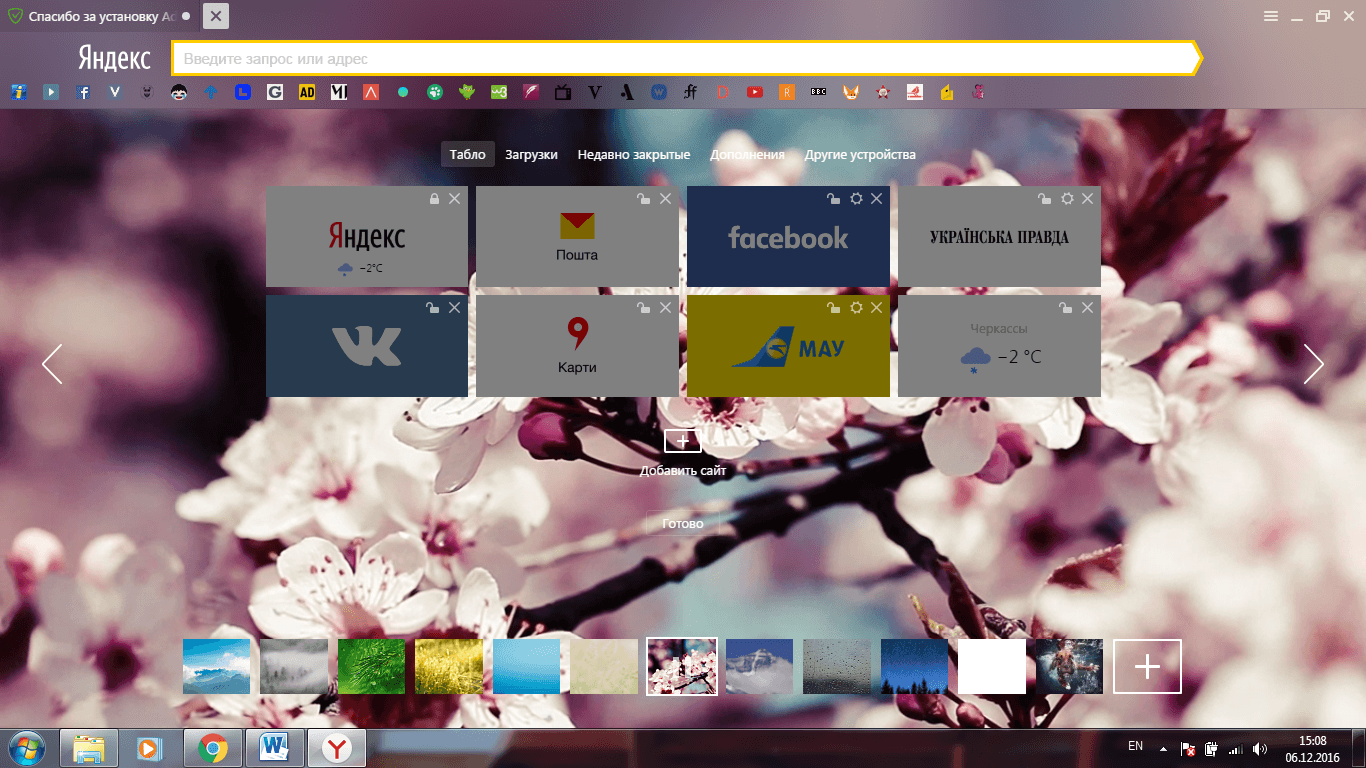This screenshot has height=768, width=1366.
Task: Close the Спасибо за установку tab
Action: (x=215, y=16)
